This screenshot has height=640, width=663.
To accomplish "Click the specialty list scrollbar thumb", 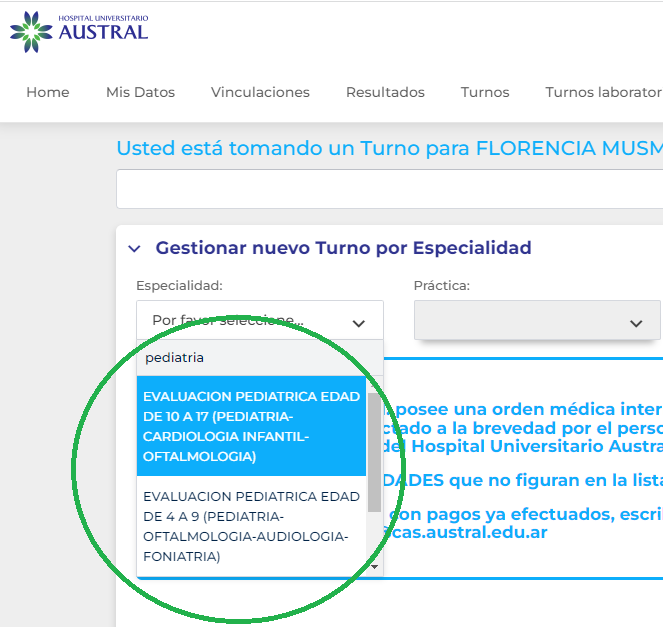I will 375,450.
